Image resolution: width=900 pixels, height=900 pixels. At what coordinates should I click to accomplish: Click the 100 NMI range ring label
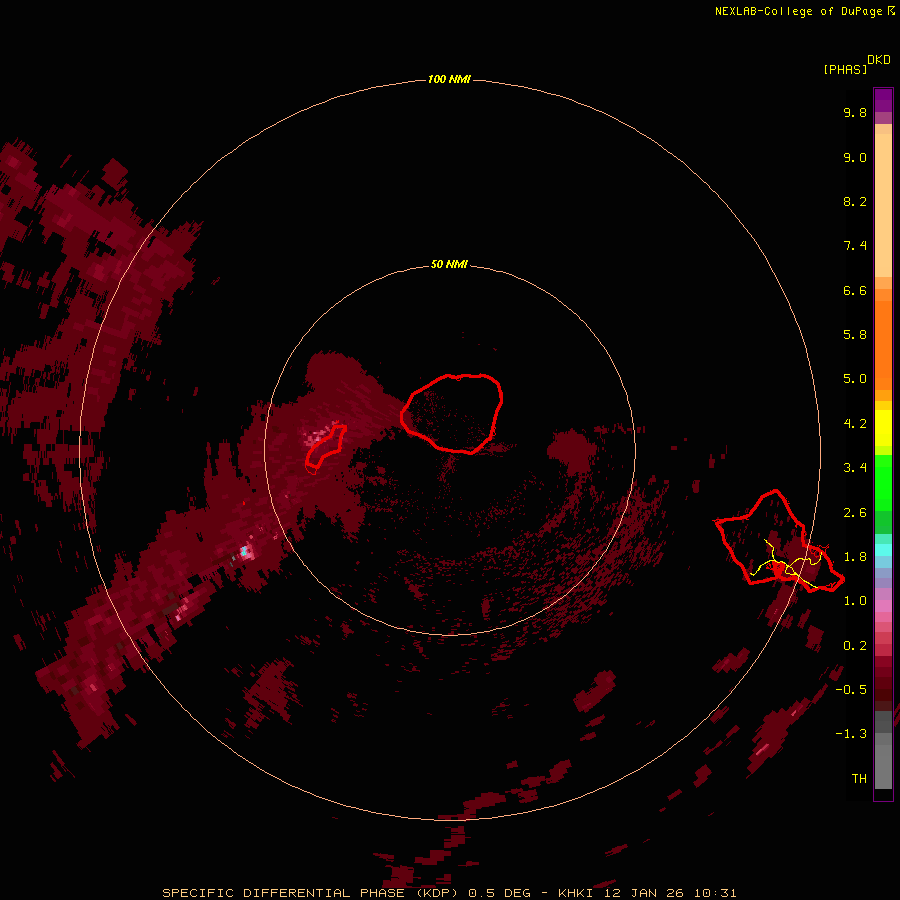tap(449, 79)
